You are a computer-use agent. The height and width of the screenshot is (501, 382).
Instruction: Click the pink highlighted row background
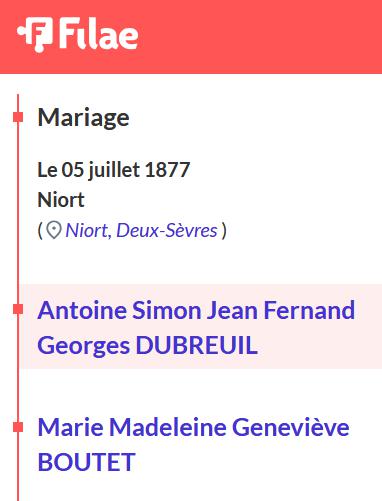point(200,326)
